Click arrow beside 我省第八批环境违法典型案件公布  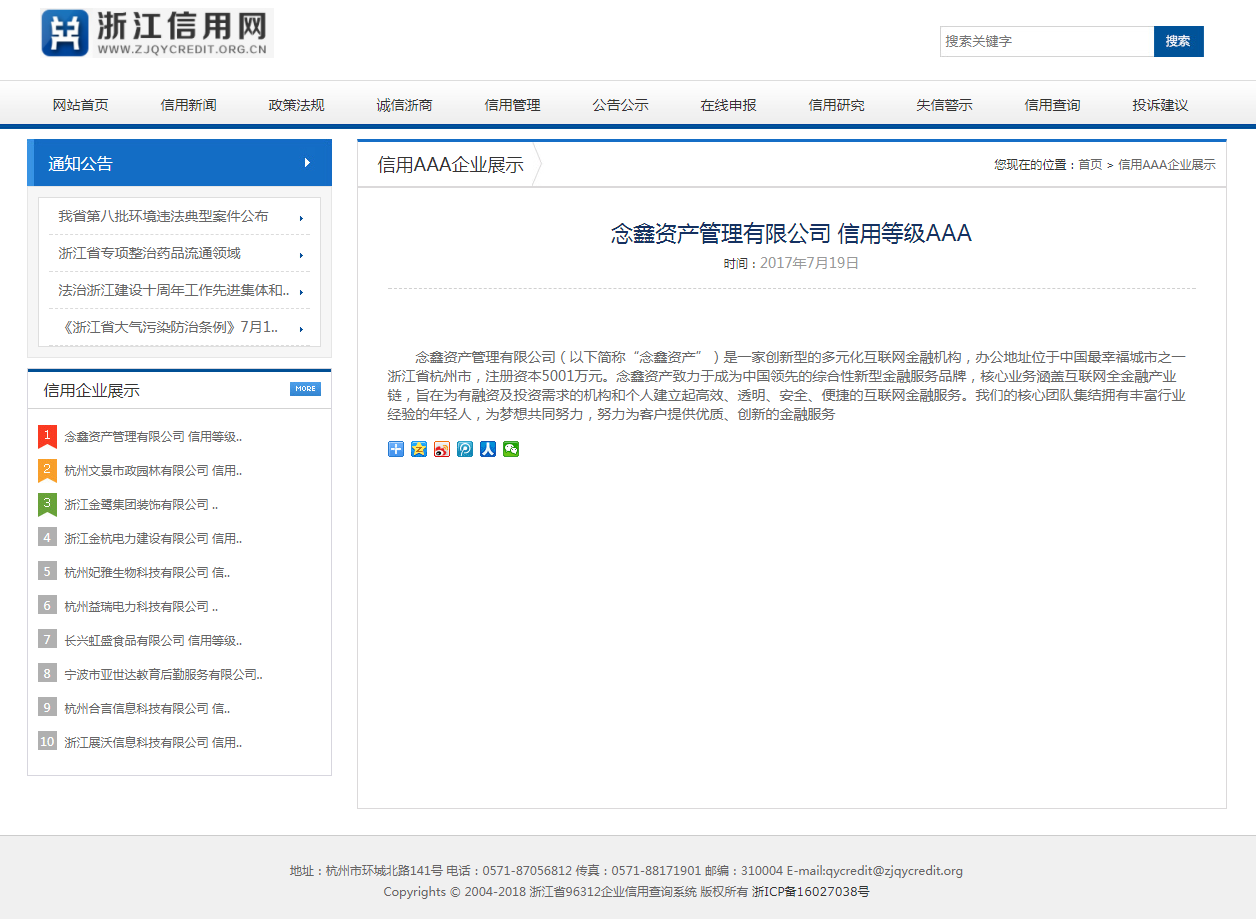click(x=301, y=218)
